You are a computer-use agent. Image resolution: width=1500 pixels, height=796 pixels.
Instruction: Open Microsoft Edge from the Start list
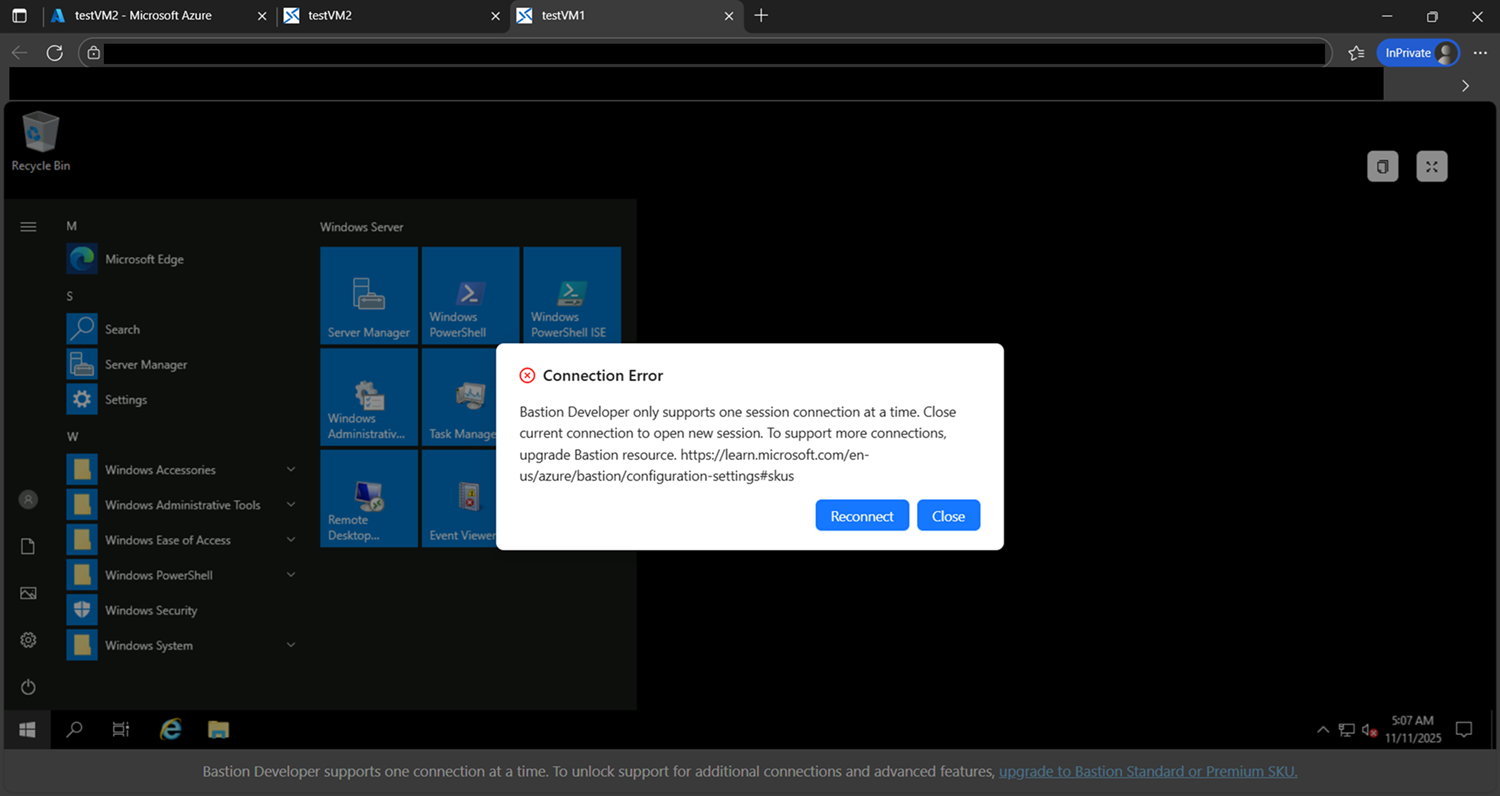point(144,259)
